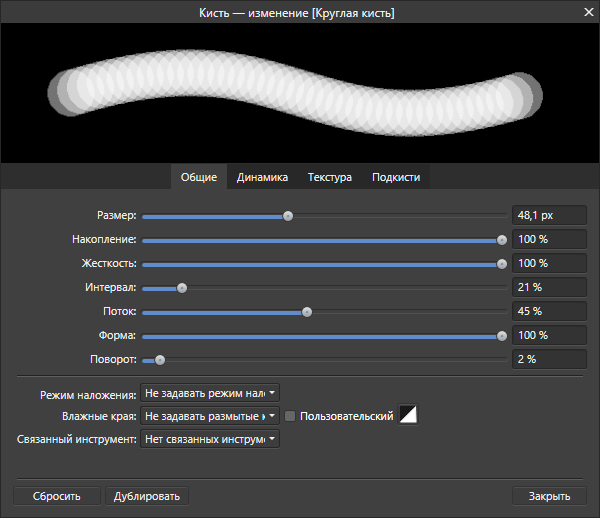Screen dimensions: 600x518
Task: Click the Интервал slider knob
Action: 182,288
